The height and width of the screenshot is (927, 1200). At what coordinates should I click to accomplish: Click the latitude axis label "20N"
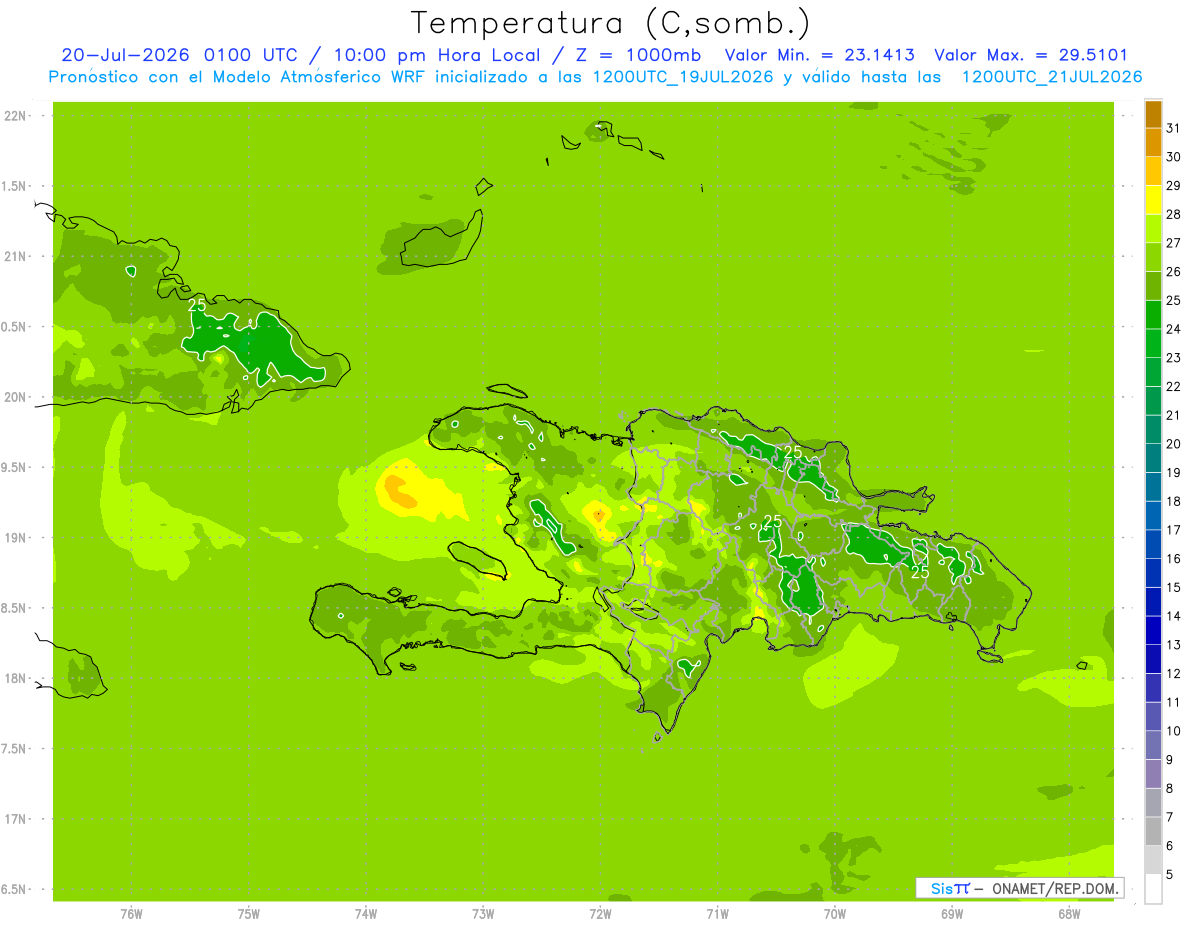point(15,397)
